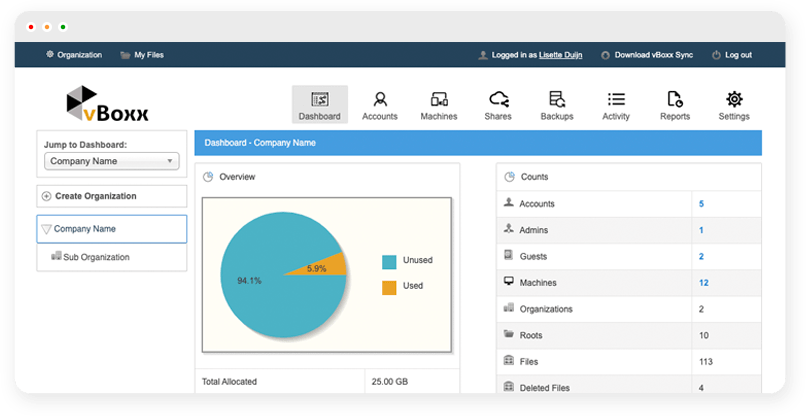The width and height of the screenshot is (806, 416).
Task: Open My Files in top bar
Action: point(145,55)
